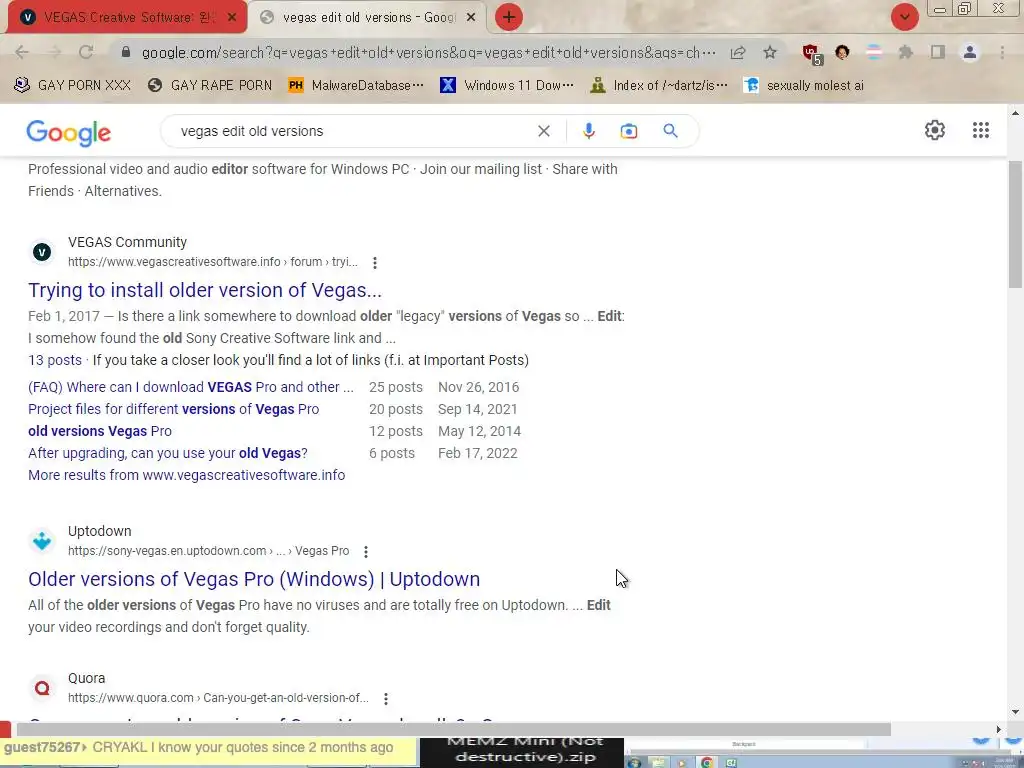
Task: Click the Google logo
Action: click(69, 133)
